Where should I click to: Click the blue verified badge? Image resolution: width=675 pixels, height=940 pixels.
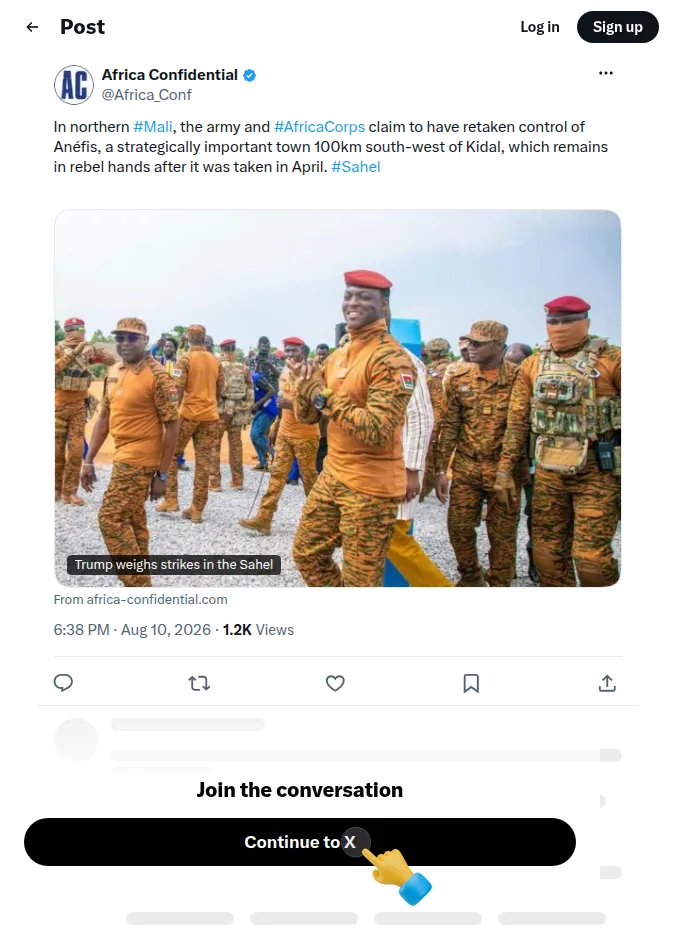pos(249,75)
